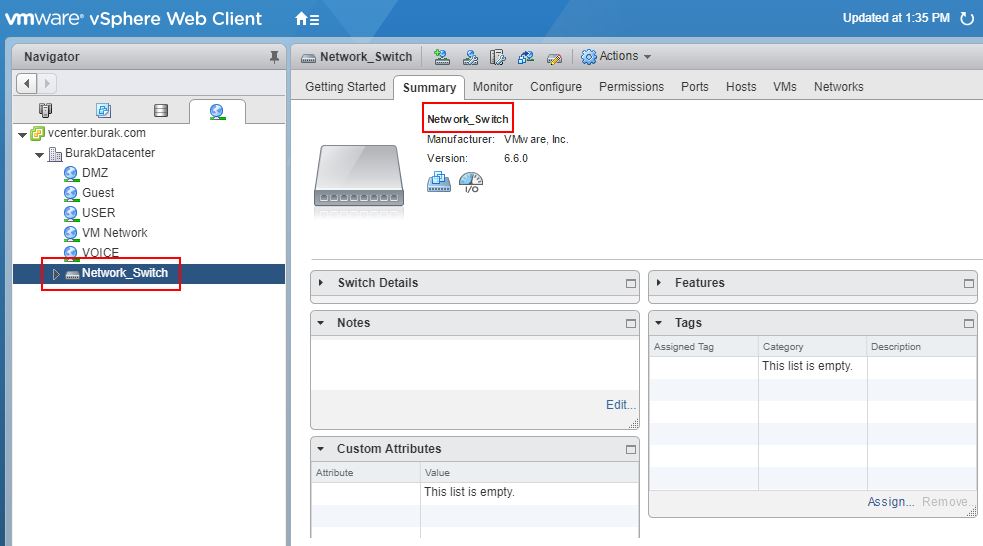Maximize the Features panel
Viewport: 983px width, 546px height.
pos(969,283)
